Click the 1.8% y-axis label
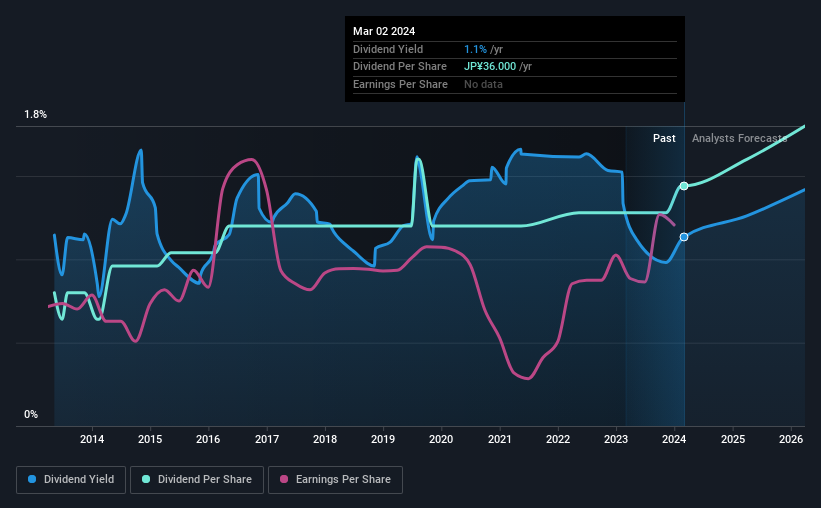 point(35,114)
